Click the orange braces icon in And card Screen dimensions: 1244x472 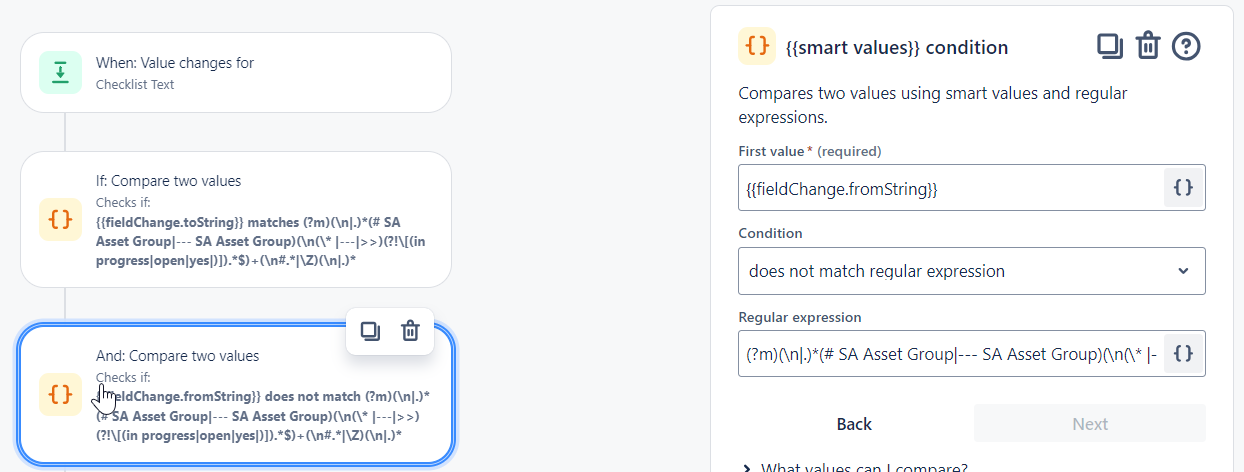[x=60, y=394]
